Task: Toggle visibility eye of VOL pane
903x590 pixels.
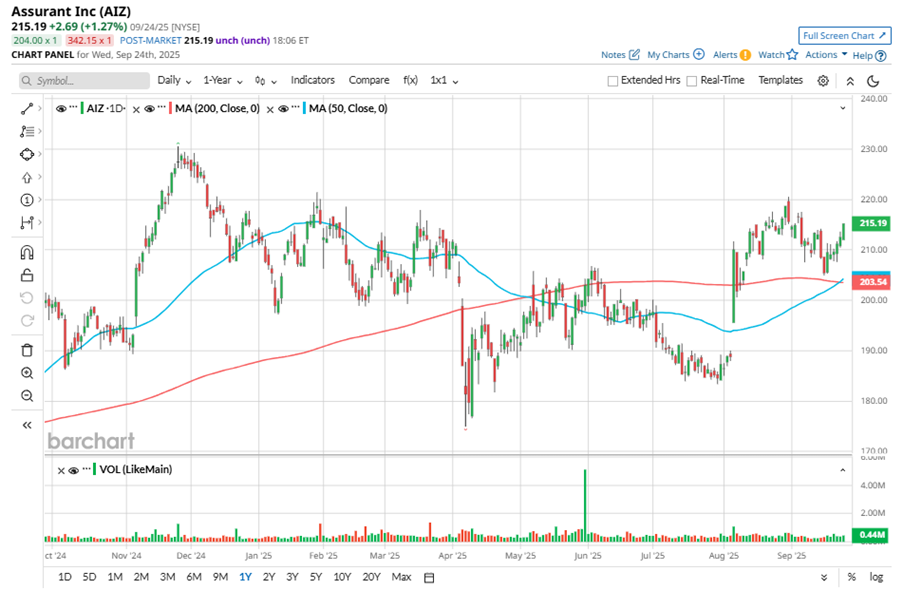Action: [73, 471]
